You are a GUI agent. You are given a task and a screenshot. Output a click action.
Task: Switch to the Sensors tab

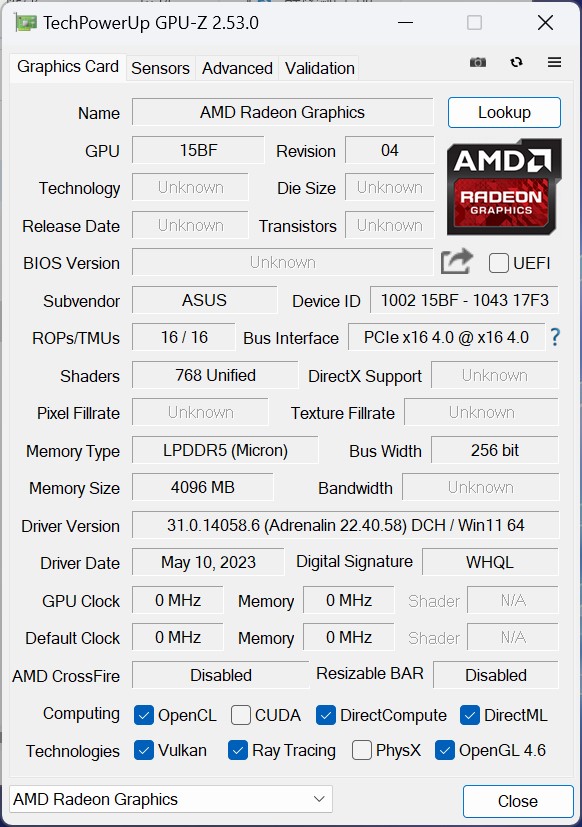pos(160,68)
